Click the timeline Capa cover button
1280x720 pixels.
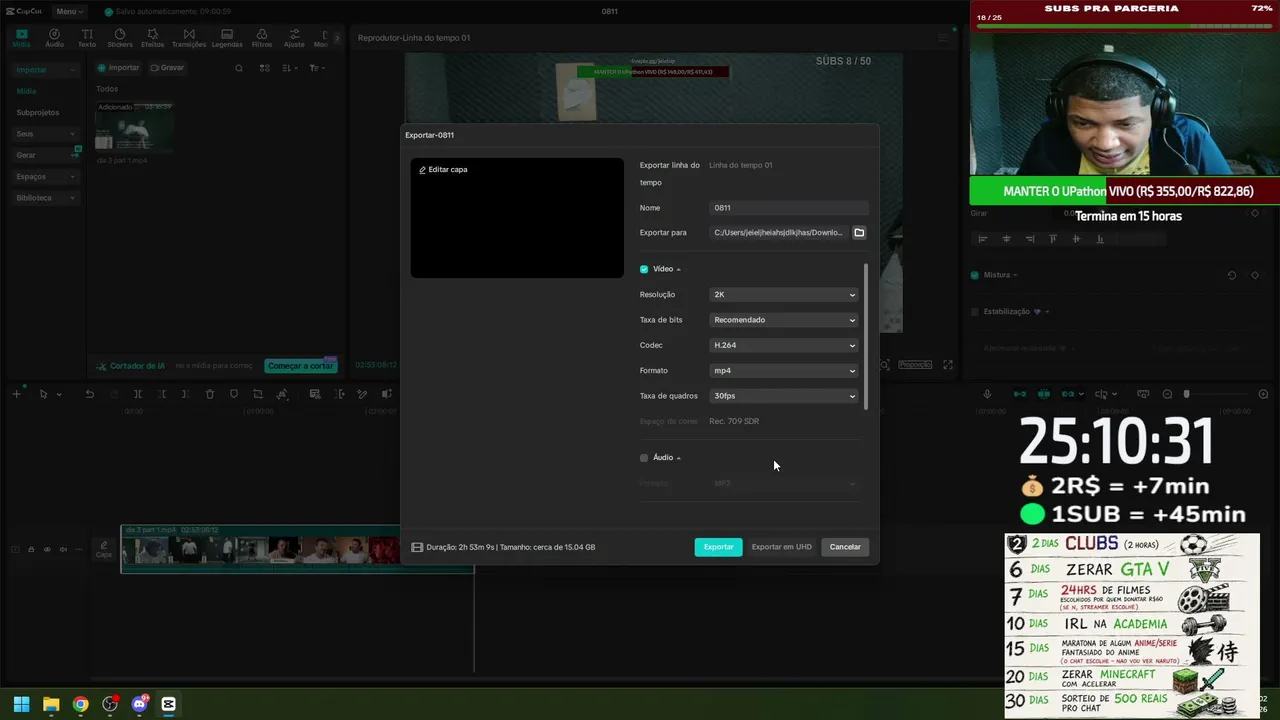click(x=103, y=549)
